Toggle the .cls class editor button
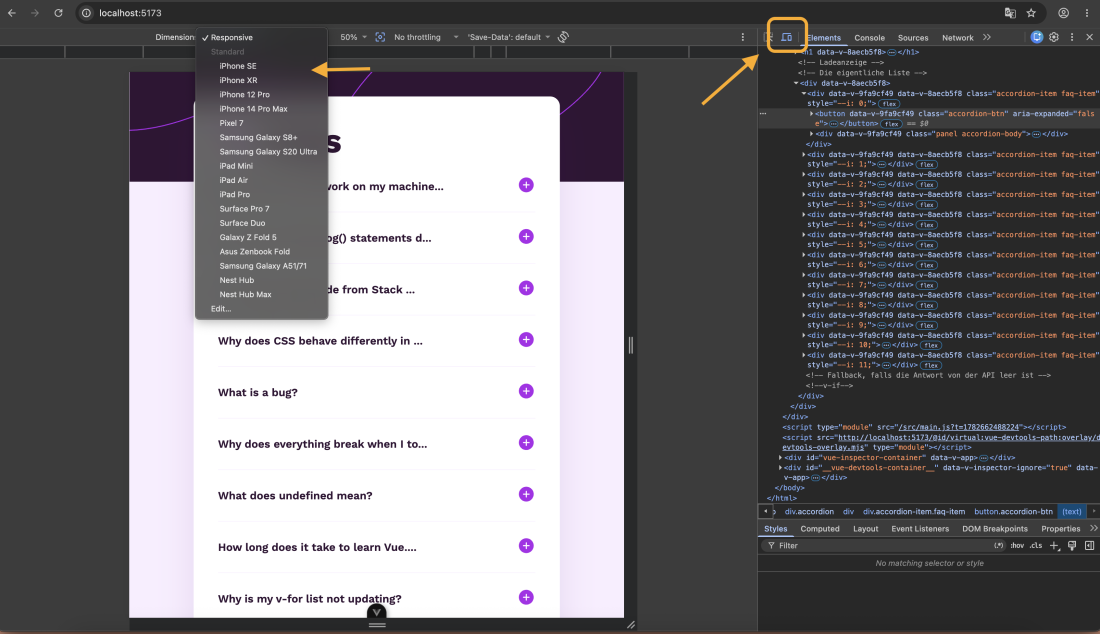 pos(1036,546)
